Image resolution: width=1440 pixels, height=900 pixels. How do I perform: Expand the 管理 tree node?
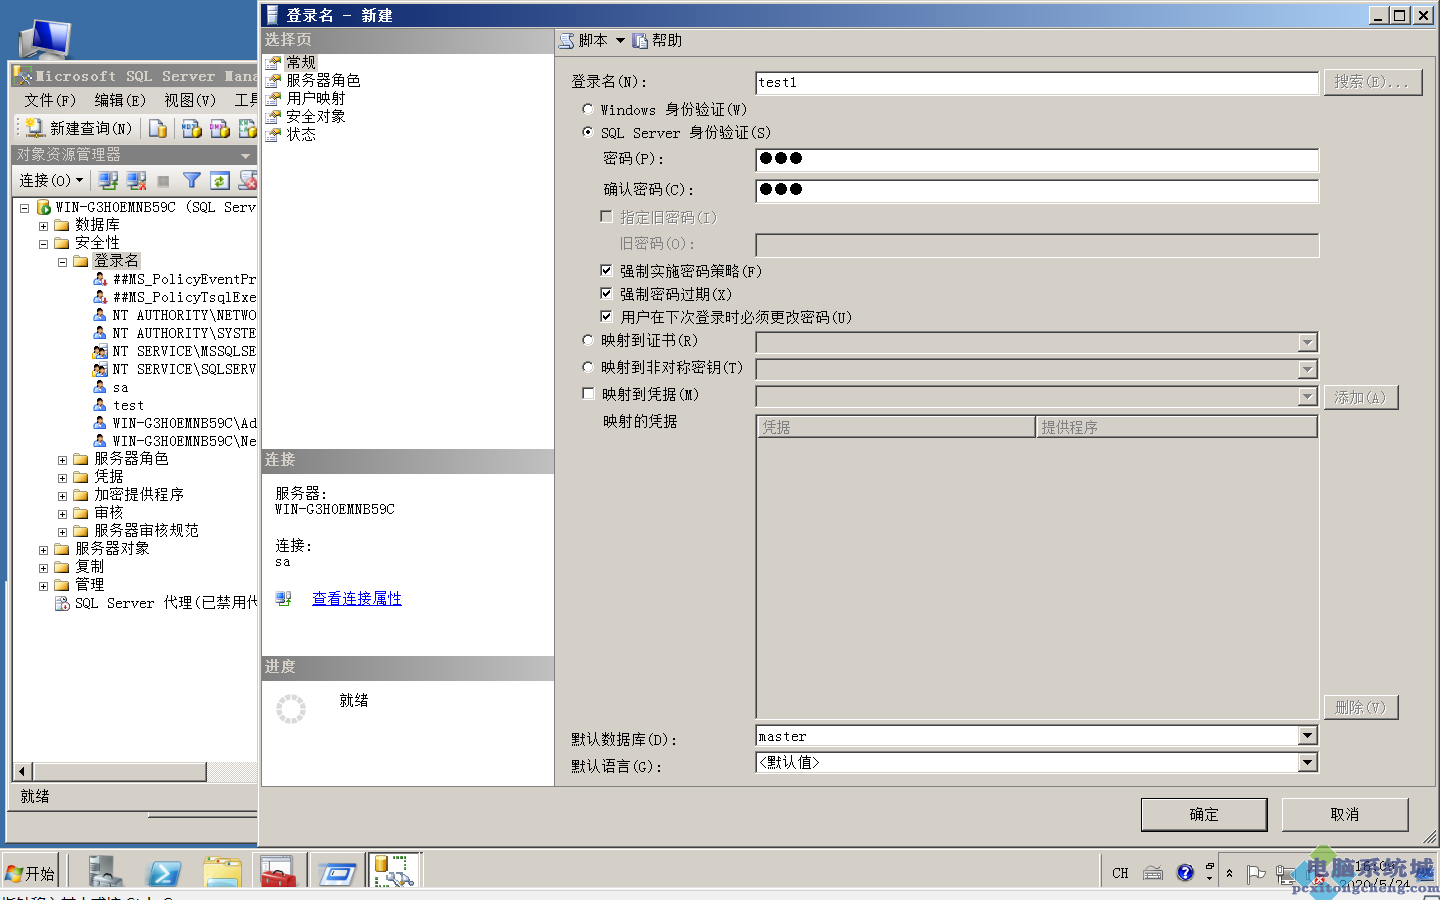coord(43,586)
